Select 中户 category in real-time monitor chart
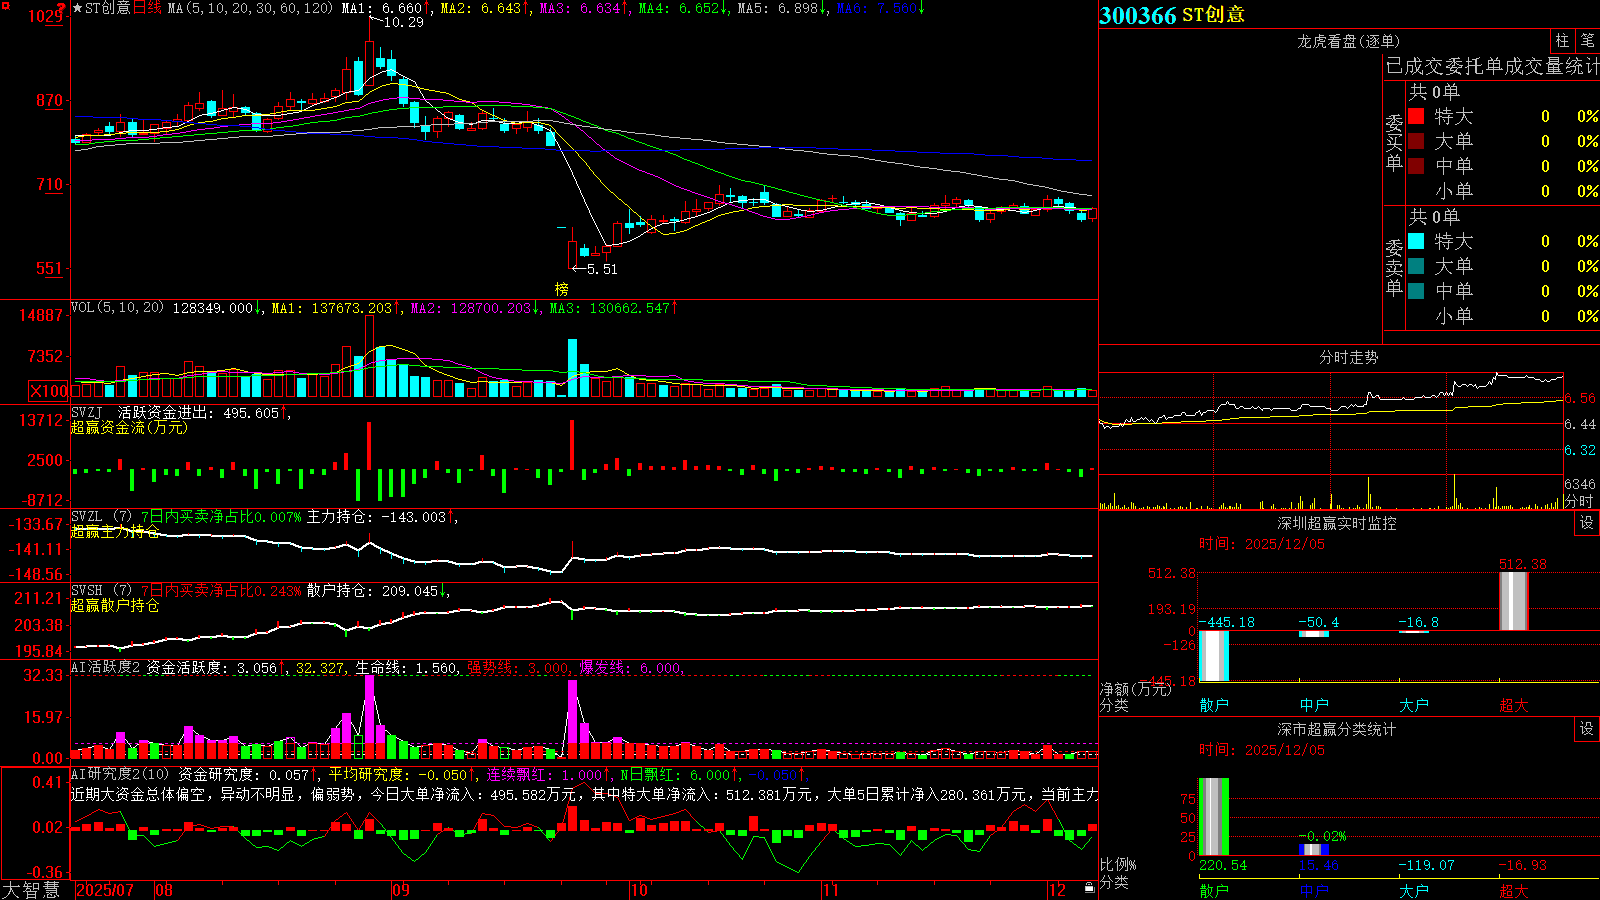 pos(1314,705)
